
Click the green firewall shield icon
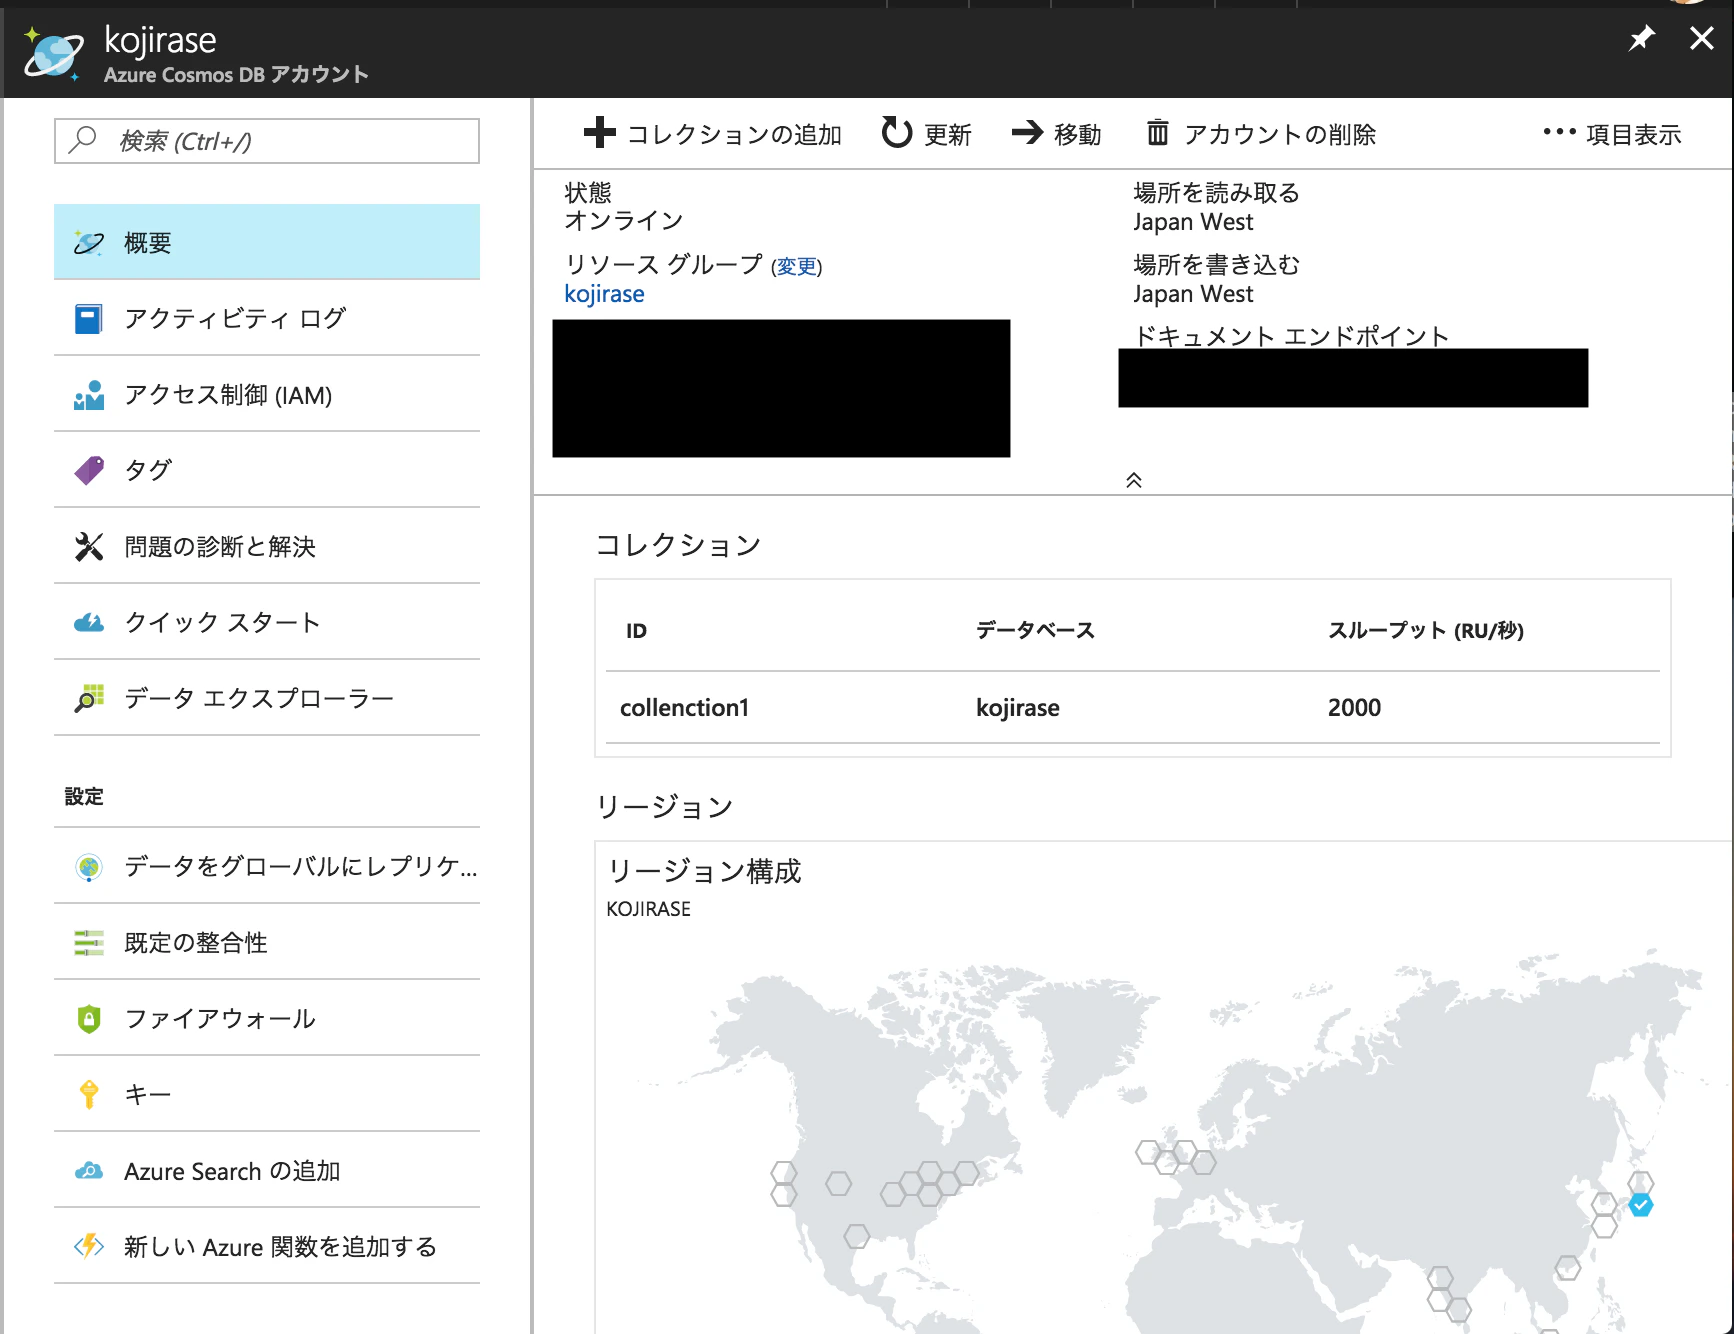89,1019
